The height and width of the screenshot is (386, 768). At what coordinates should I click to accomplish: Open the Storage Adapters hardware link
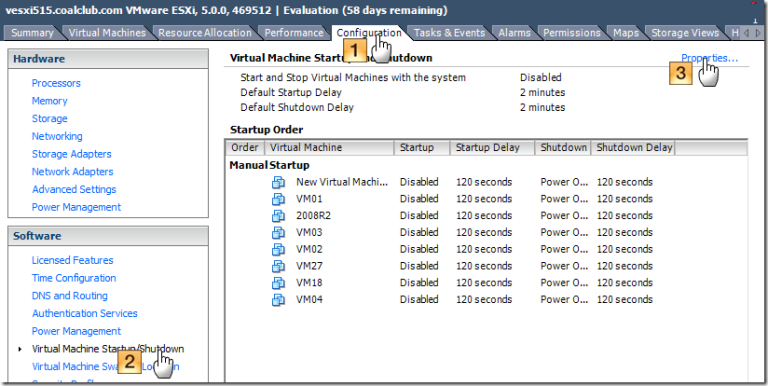click(72, 154)
